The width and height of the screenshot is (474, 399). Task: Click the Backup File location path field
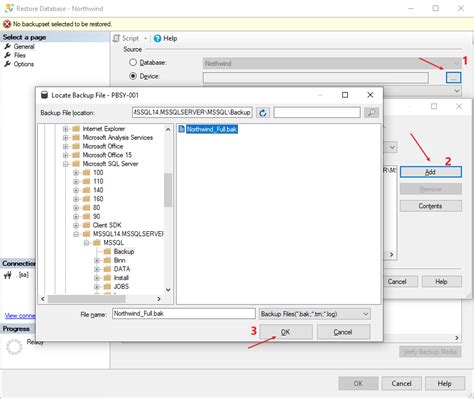tap(192, 113)
